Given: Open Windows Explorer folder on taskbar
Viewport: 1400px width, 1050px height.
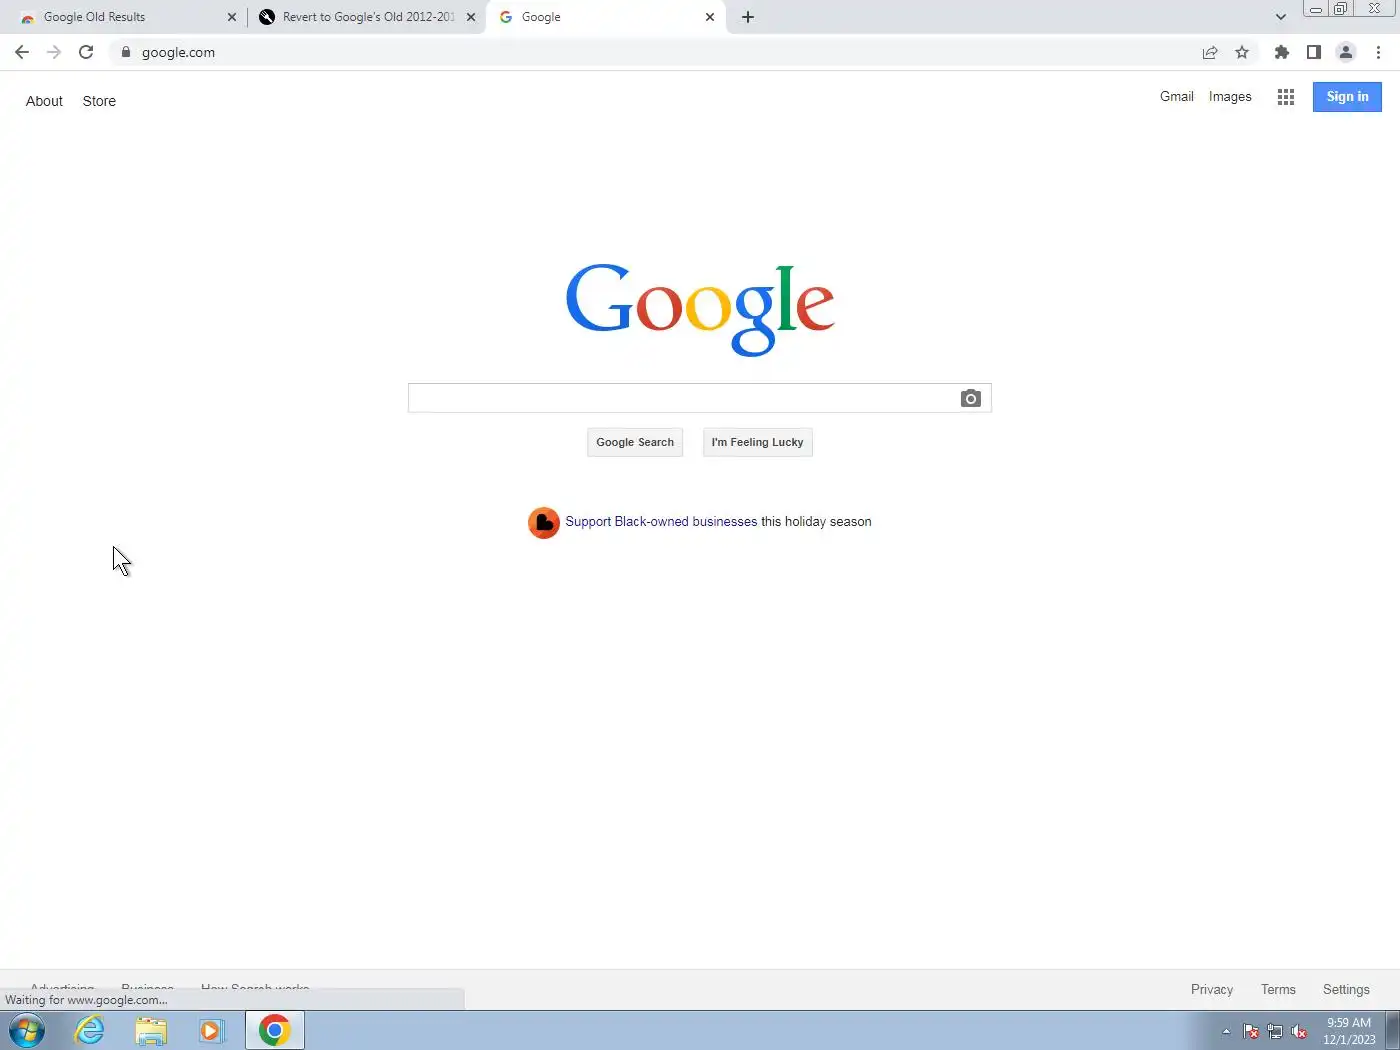Looking at the screenshot, I should pyautogui.click(x=151, y=1030).
